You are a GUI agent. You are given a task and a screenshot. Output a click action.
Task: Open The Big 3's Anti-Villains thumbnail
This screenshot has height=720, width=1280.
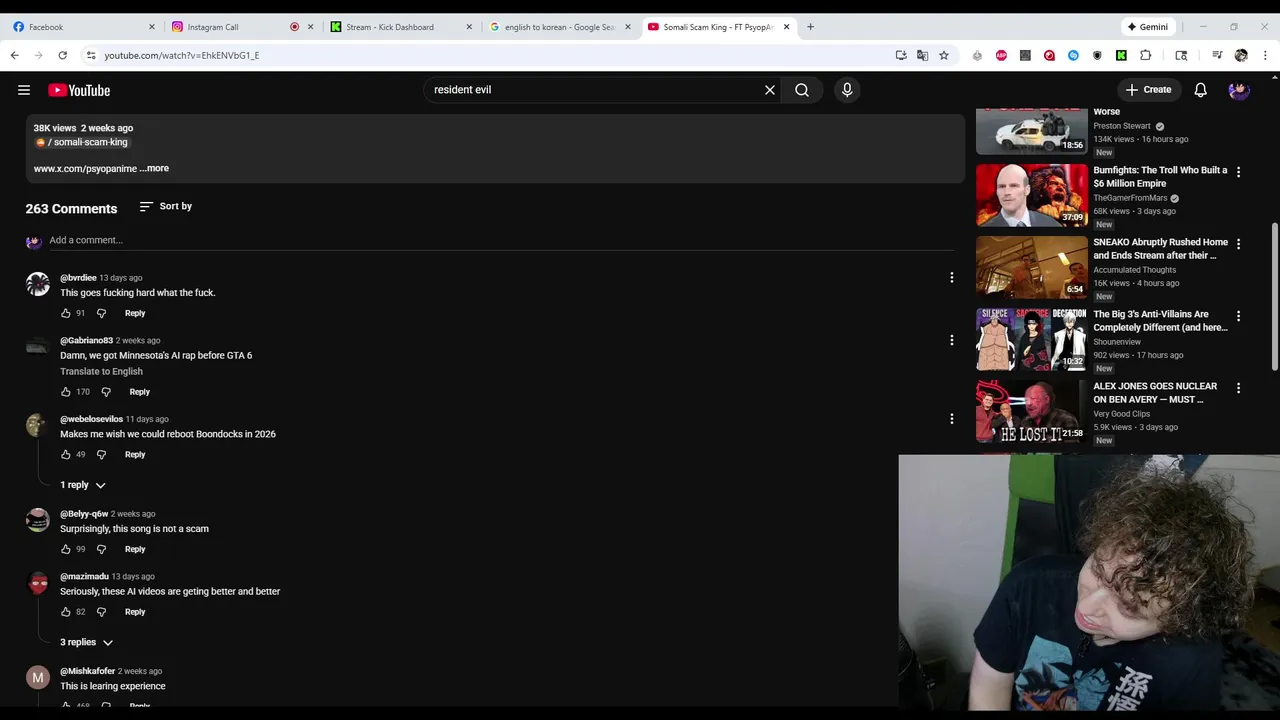1031,340
